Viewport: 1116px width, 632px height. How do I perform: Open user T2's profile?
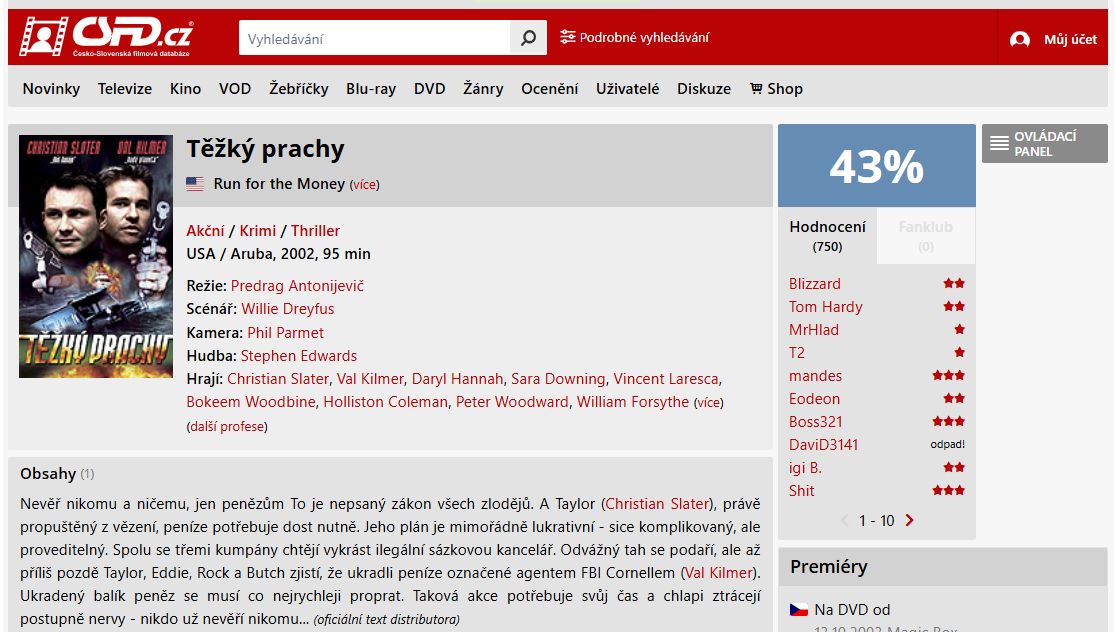[796, 352]
